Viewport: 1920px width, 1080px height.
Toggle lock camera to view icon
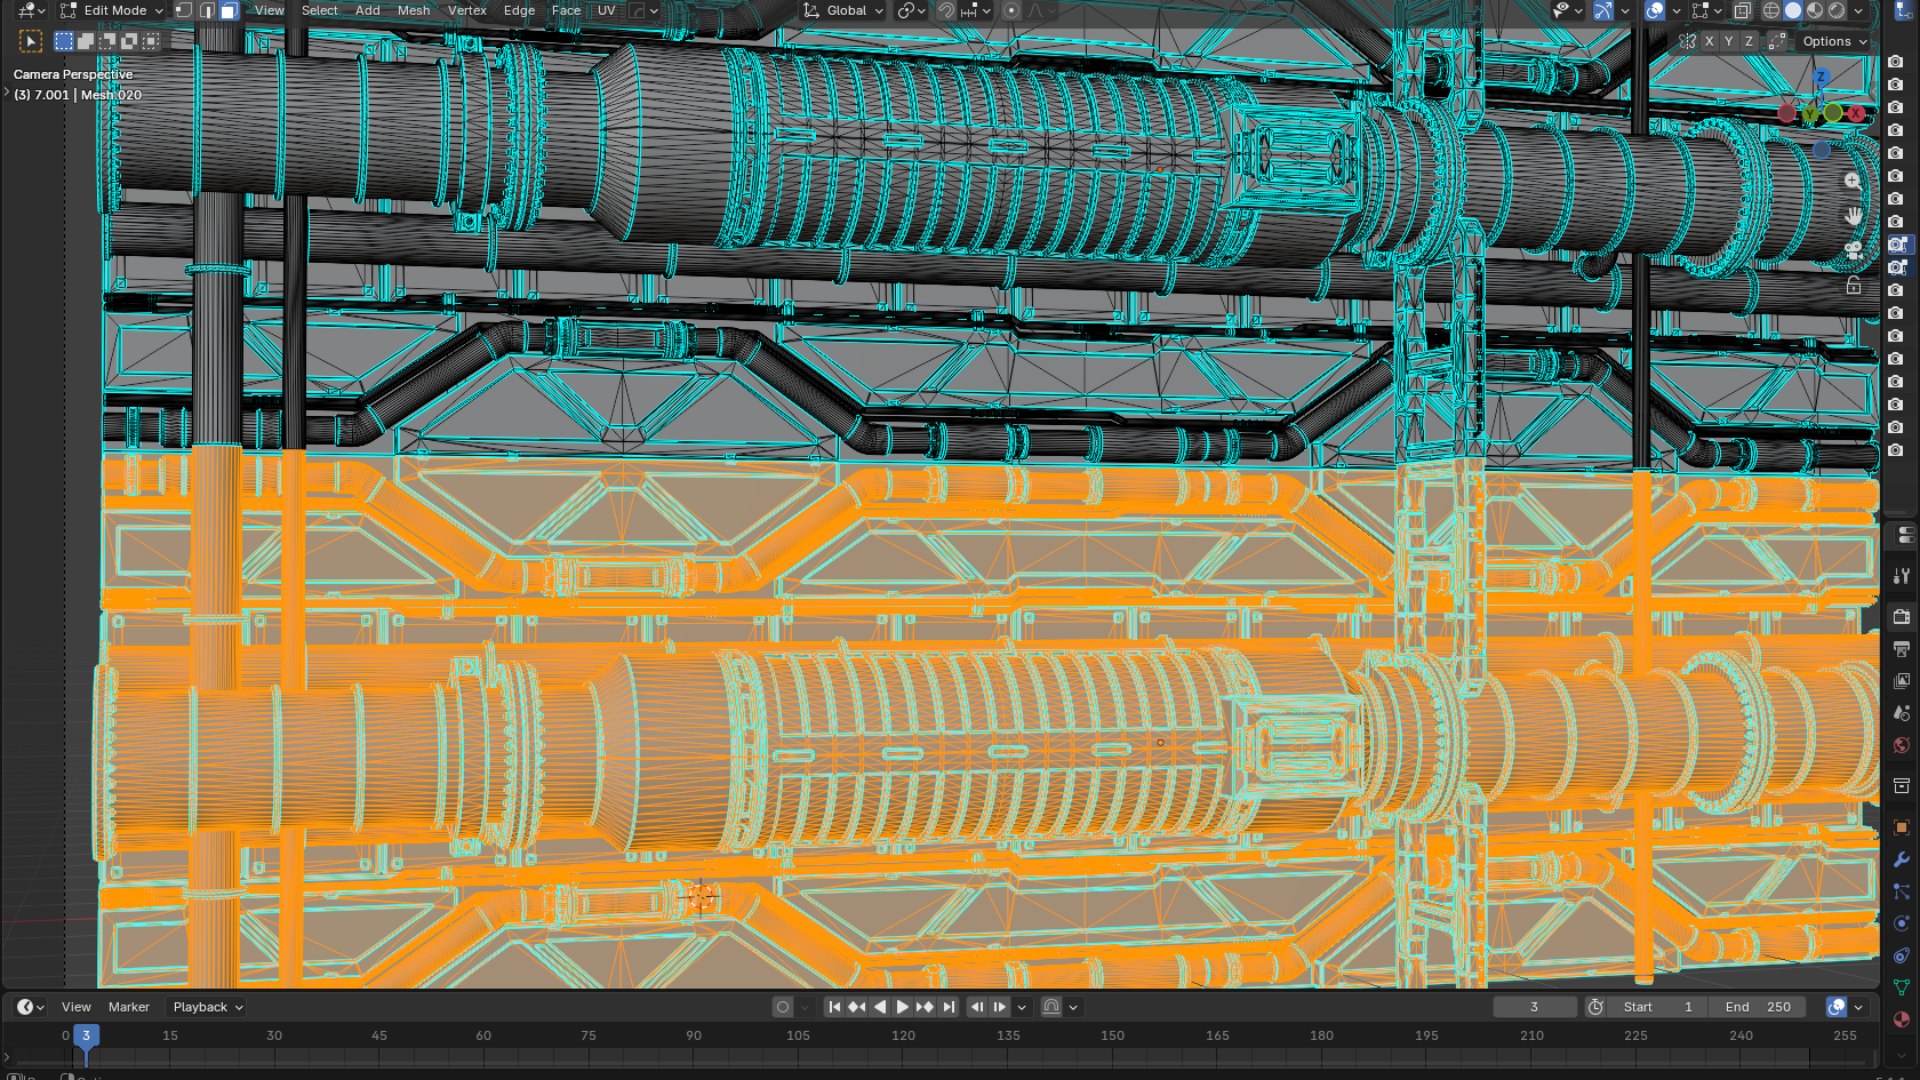tap(1853, 286)
